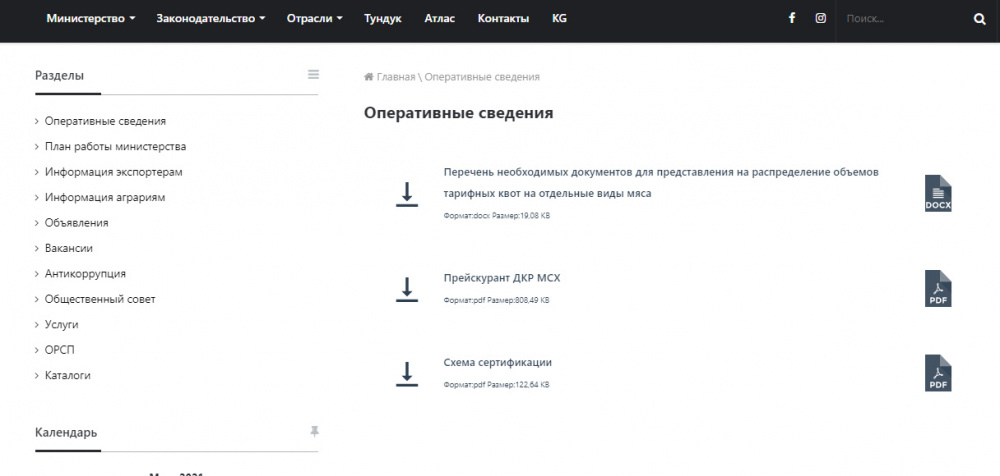Open the Instagram page icon
1000x476 pixels.
pyautogui.click(x=820, y=18)
